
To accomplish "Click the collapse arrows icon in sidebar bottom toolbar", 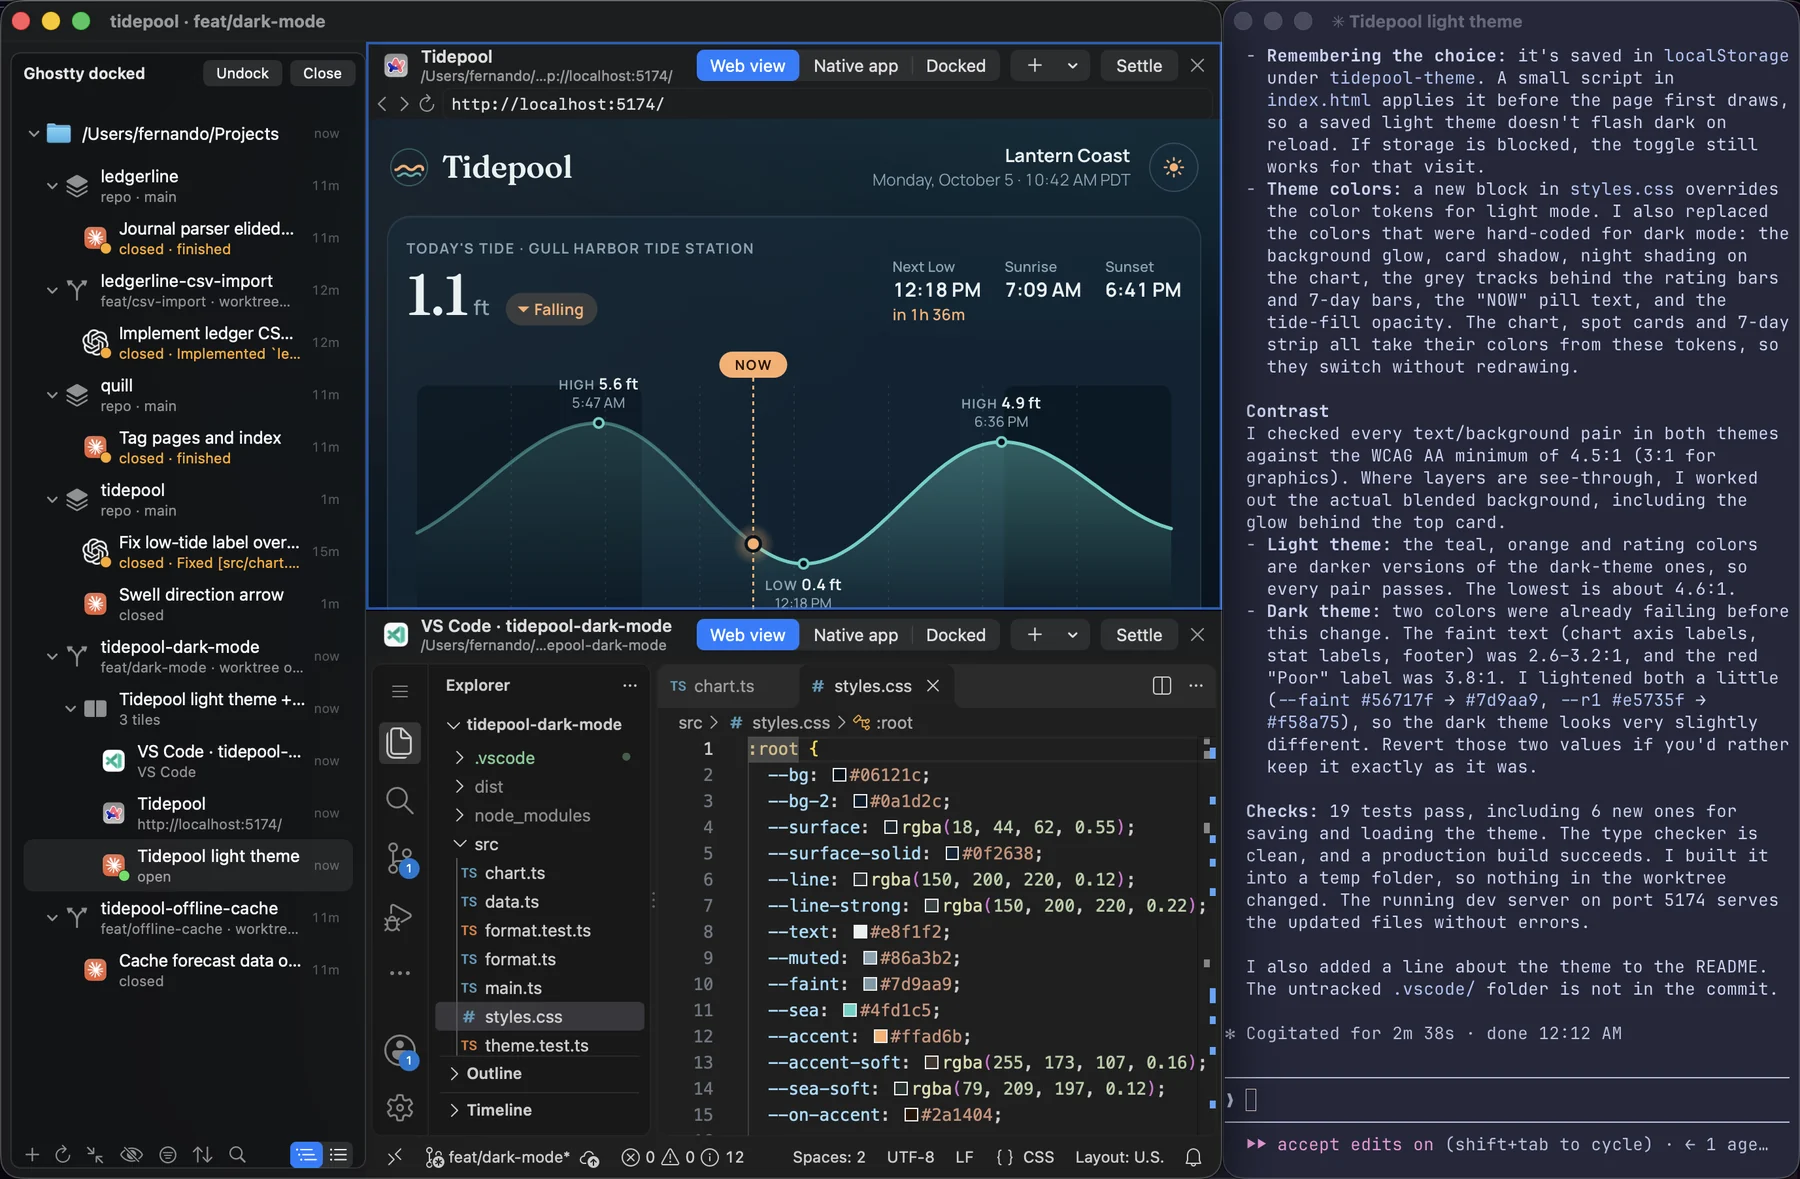I will point(95,1155).
